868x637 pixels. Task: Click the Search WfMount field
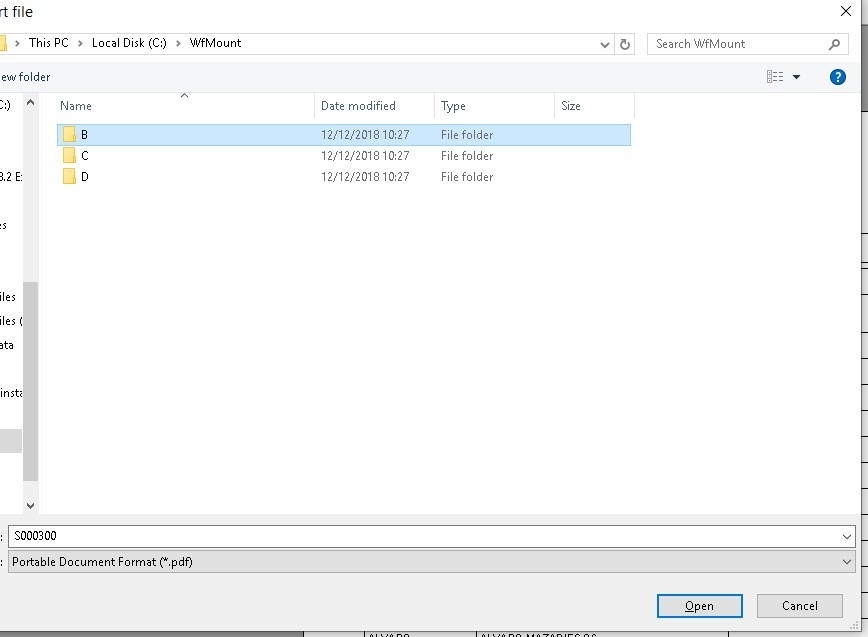click(x=738, y=44)
